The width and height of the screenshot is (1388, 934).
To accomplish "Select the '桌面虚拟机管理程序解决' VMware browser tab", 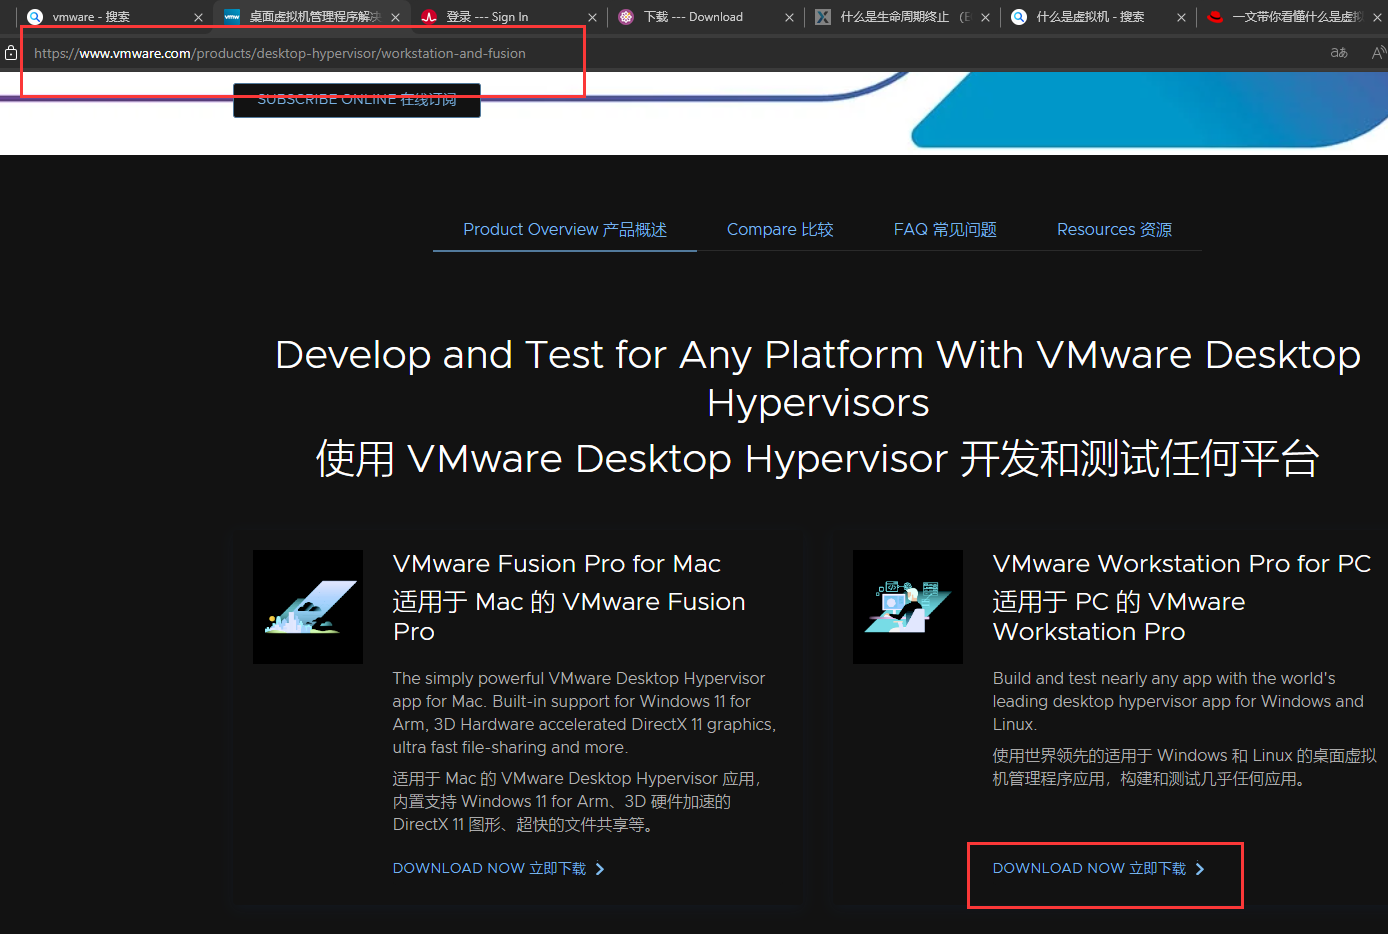I will pyautogui.click(x=310, y=17).
